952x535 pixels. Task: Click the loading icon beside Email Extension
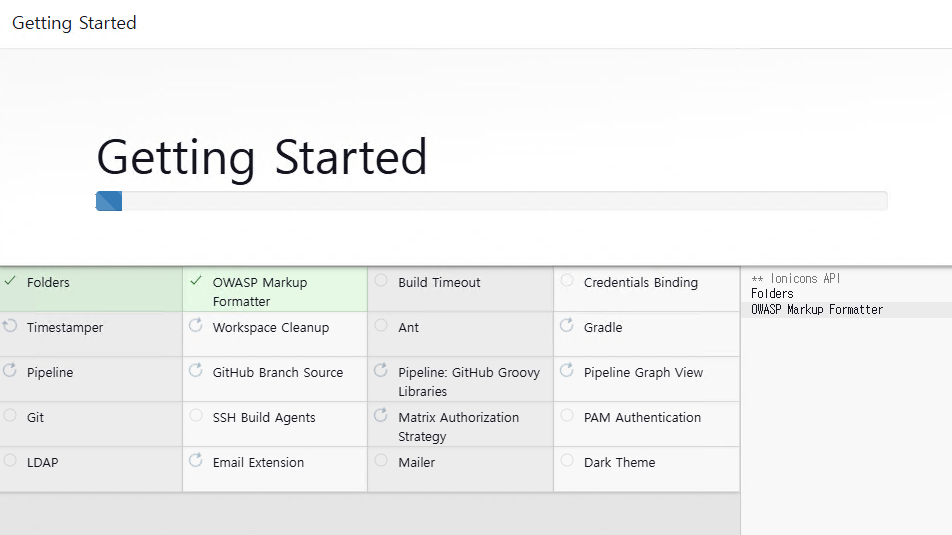click(196, 460)
